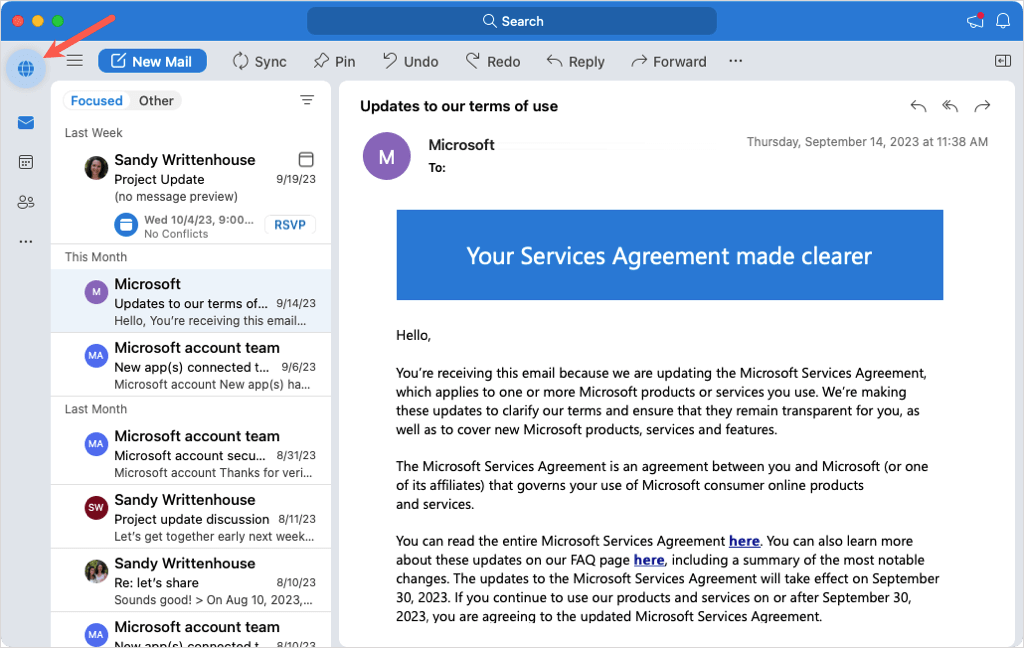
Task: Click the forward arrow in reading pane
Action: [982, 106]
